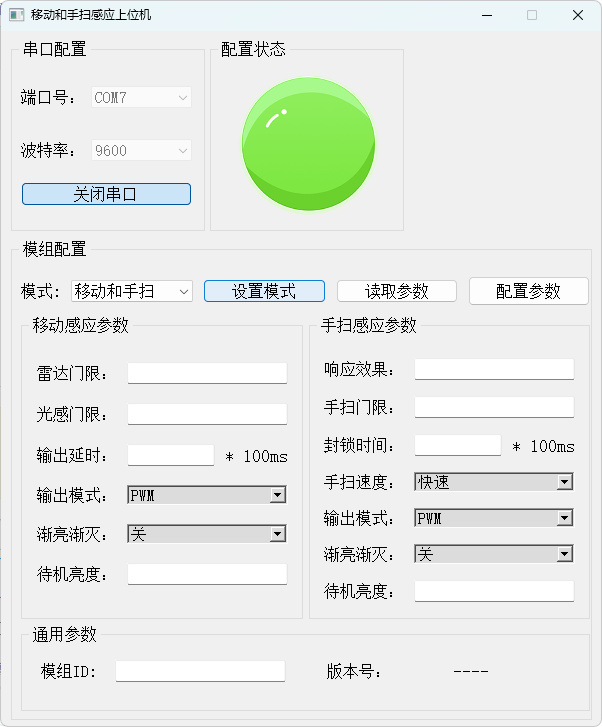
Task: Click the 雷达门限 input field
Action: point(207,373)
